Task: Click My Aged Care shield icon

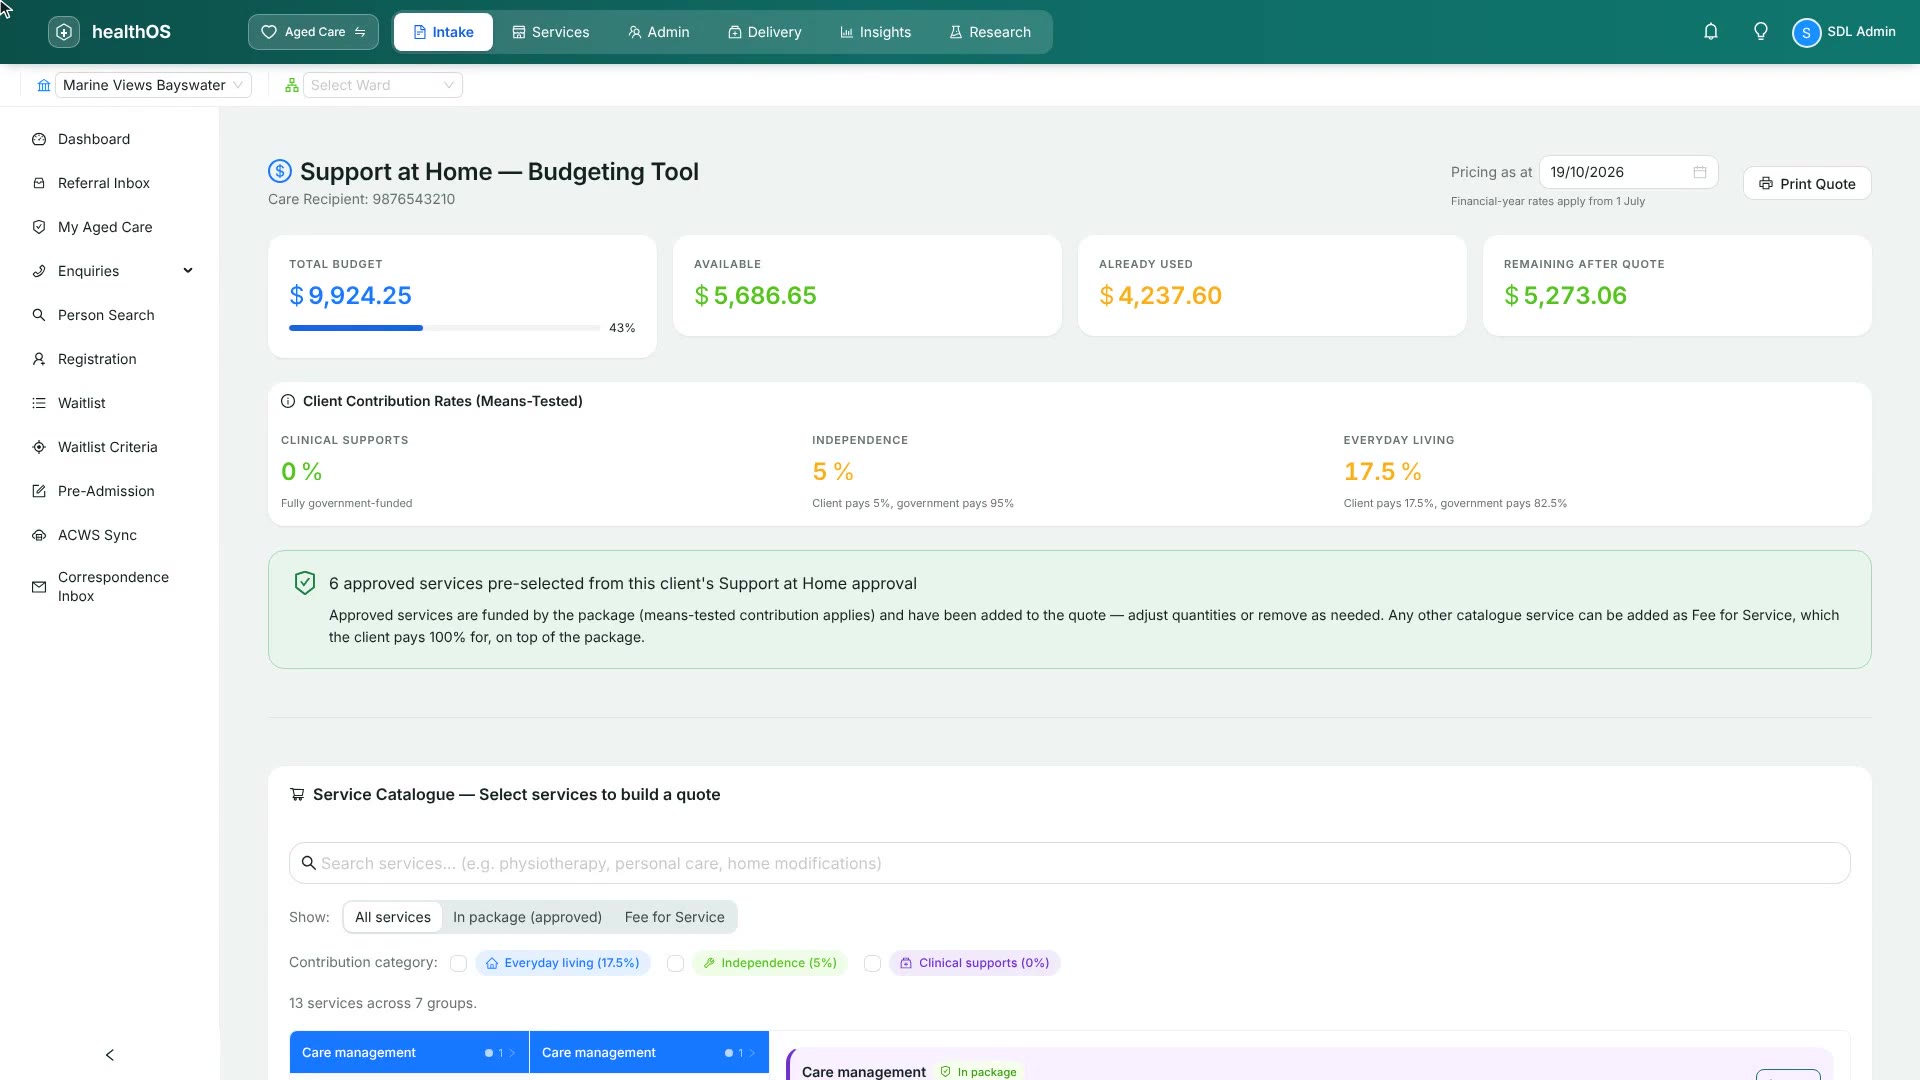Action: coord(39,227)
